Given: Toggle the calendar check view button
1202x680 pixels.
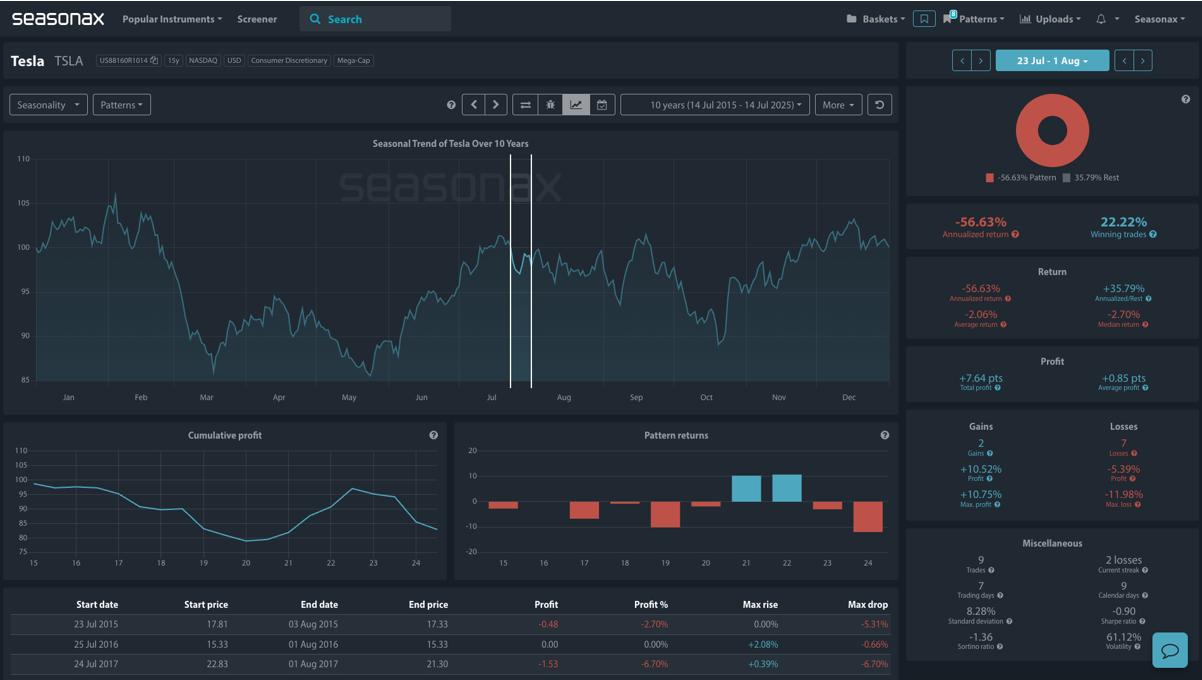Looking at the screenshot, I should tap(602, 105).
